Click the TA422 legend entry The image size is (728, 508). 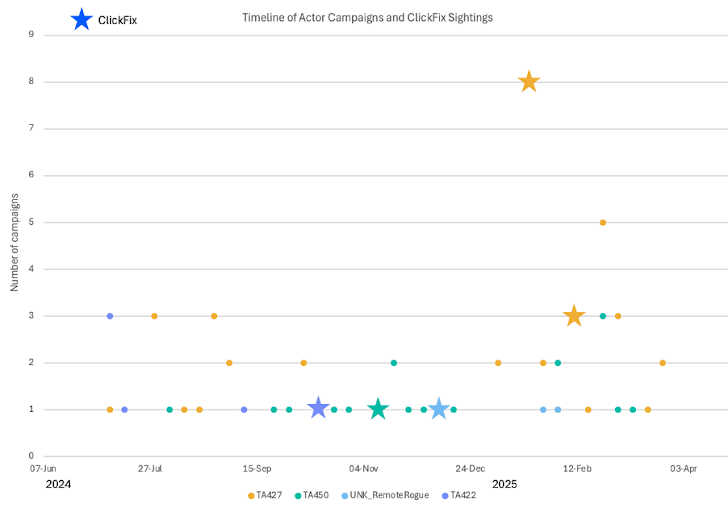click(x=459, y=495)
